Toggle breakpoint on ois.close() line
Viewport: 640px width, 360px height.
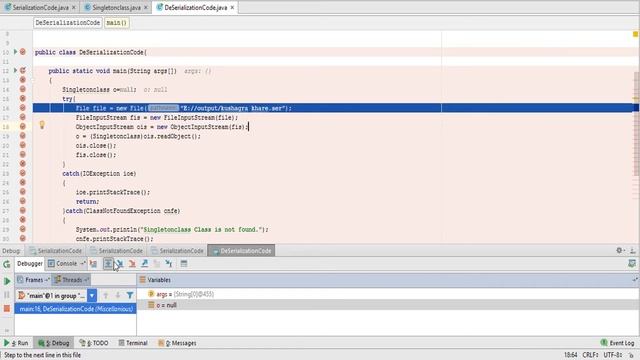click(23, 145)
